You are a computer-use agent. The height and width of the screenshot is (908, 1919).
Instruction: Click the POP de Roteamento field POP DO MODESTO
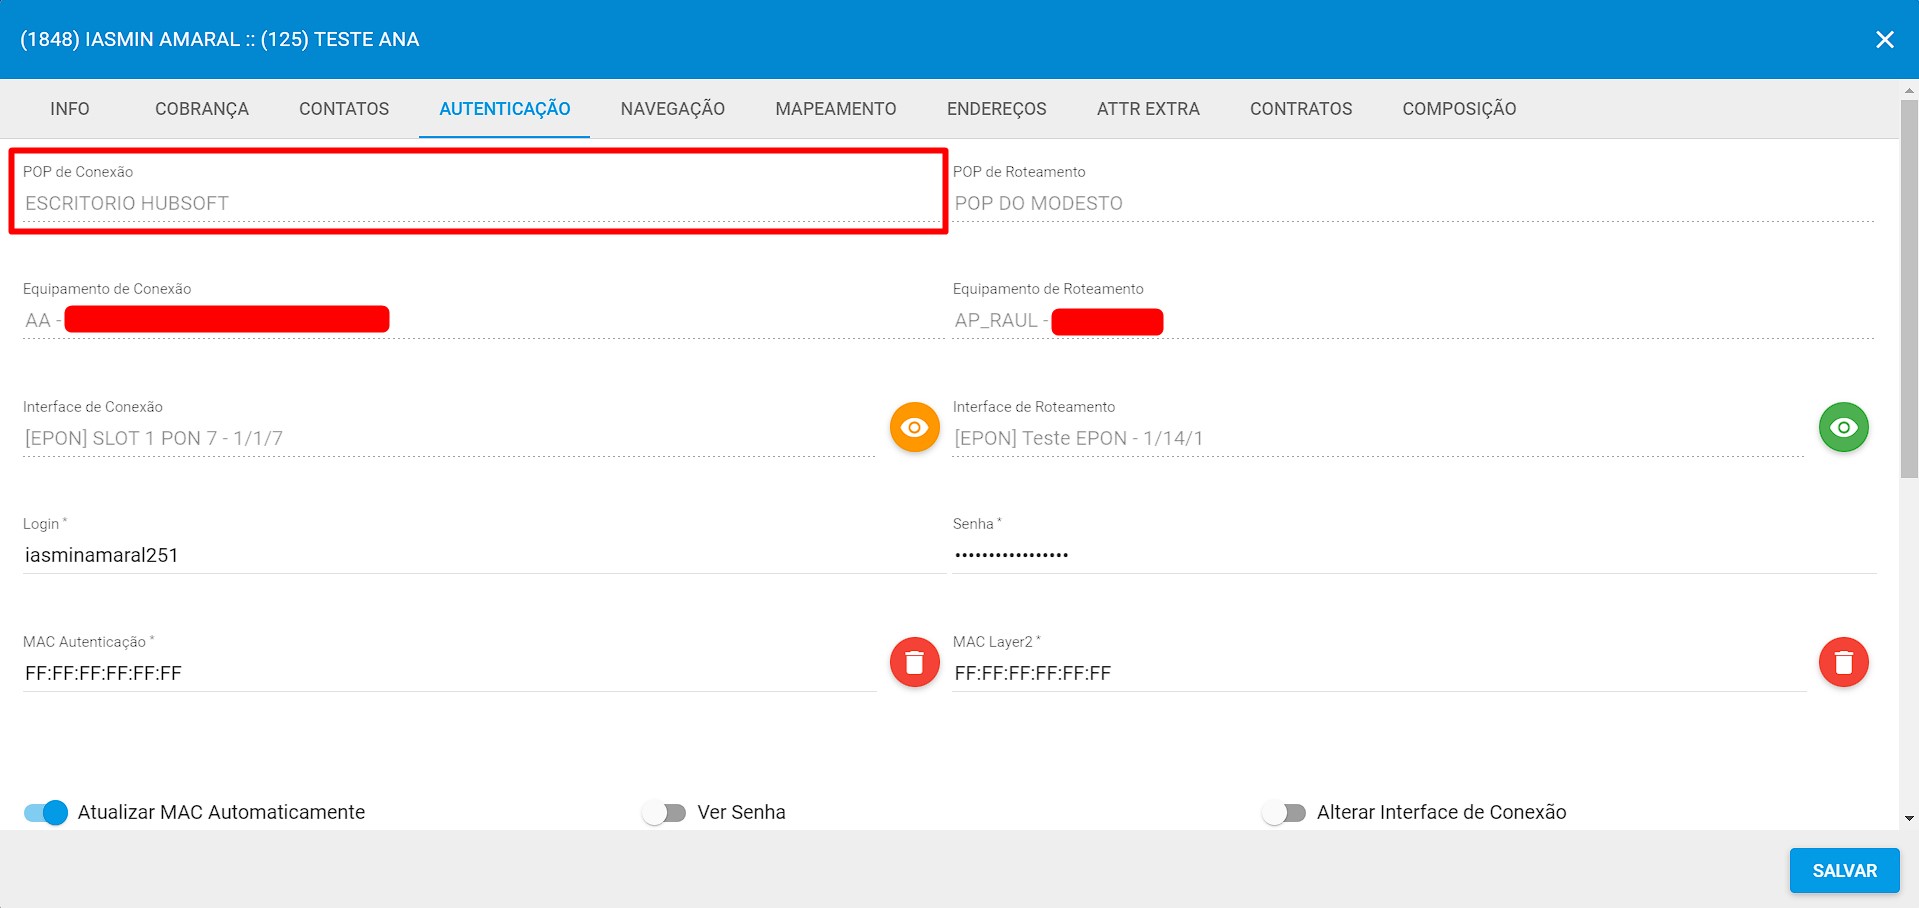pos(1413,203)
